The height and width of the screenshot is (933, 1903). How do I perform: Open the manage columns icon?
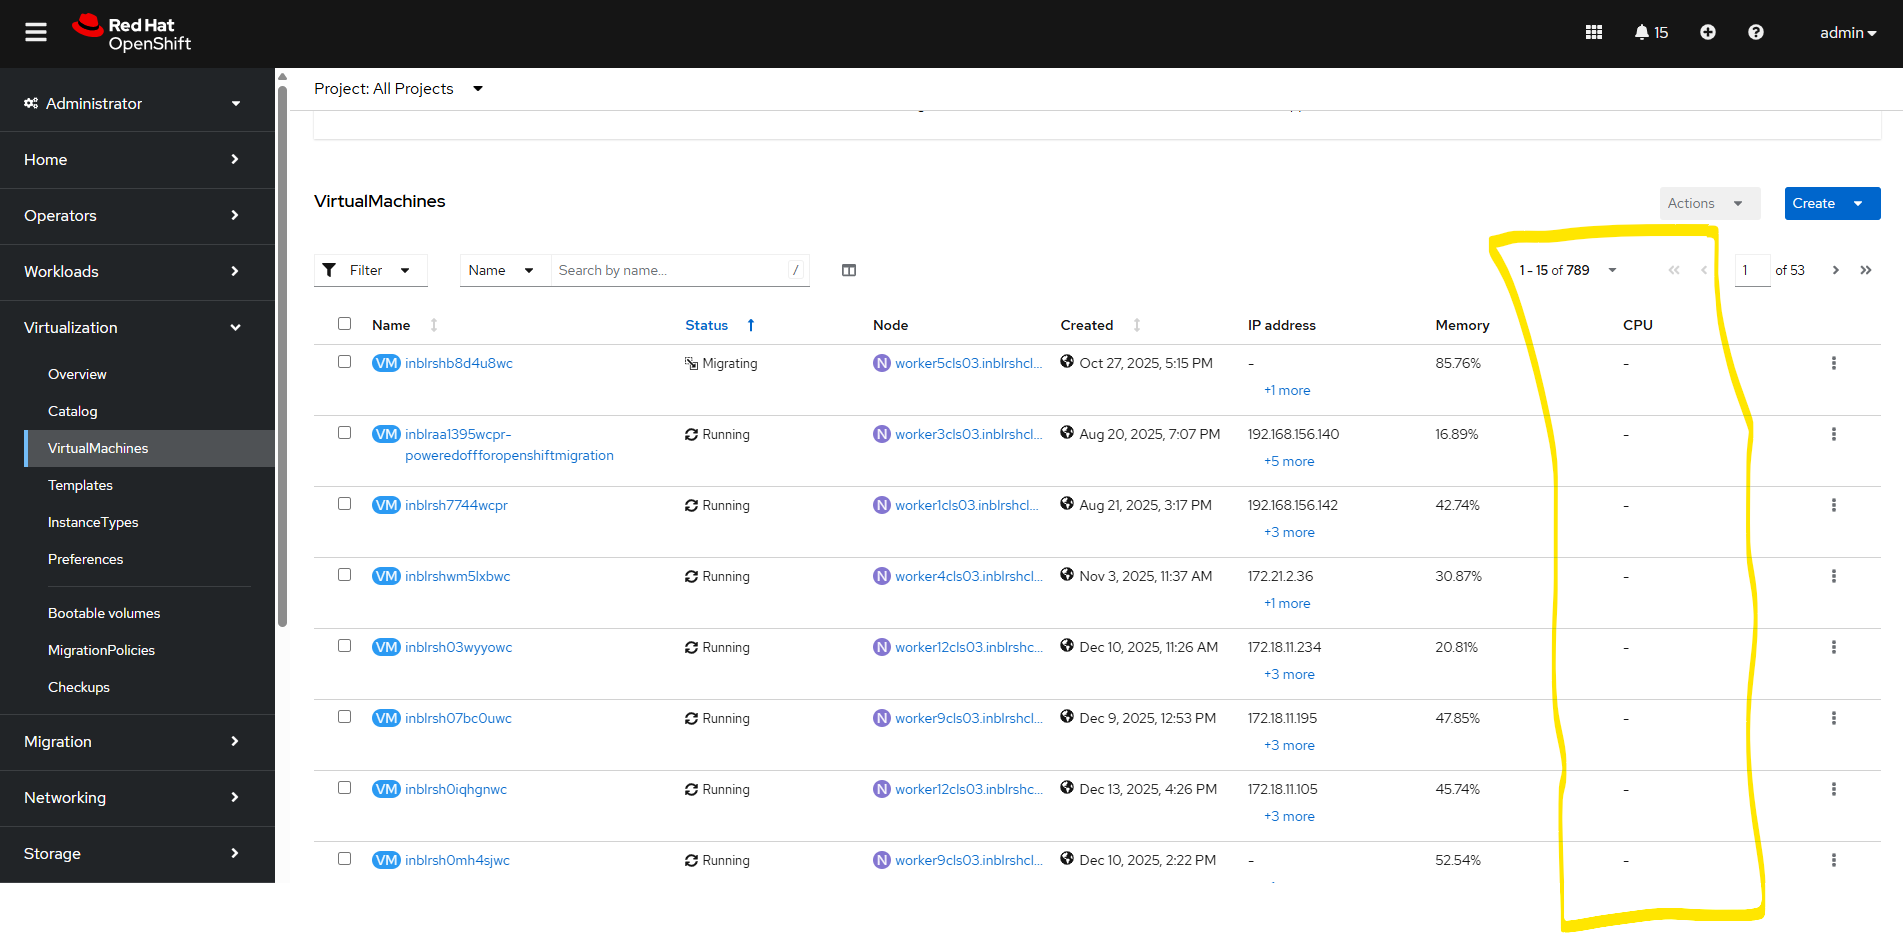(x=849, y=270)
